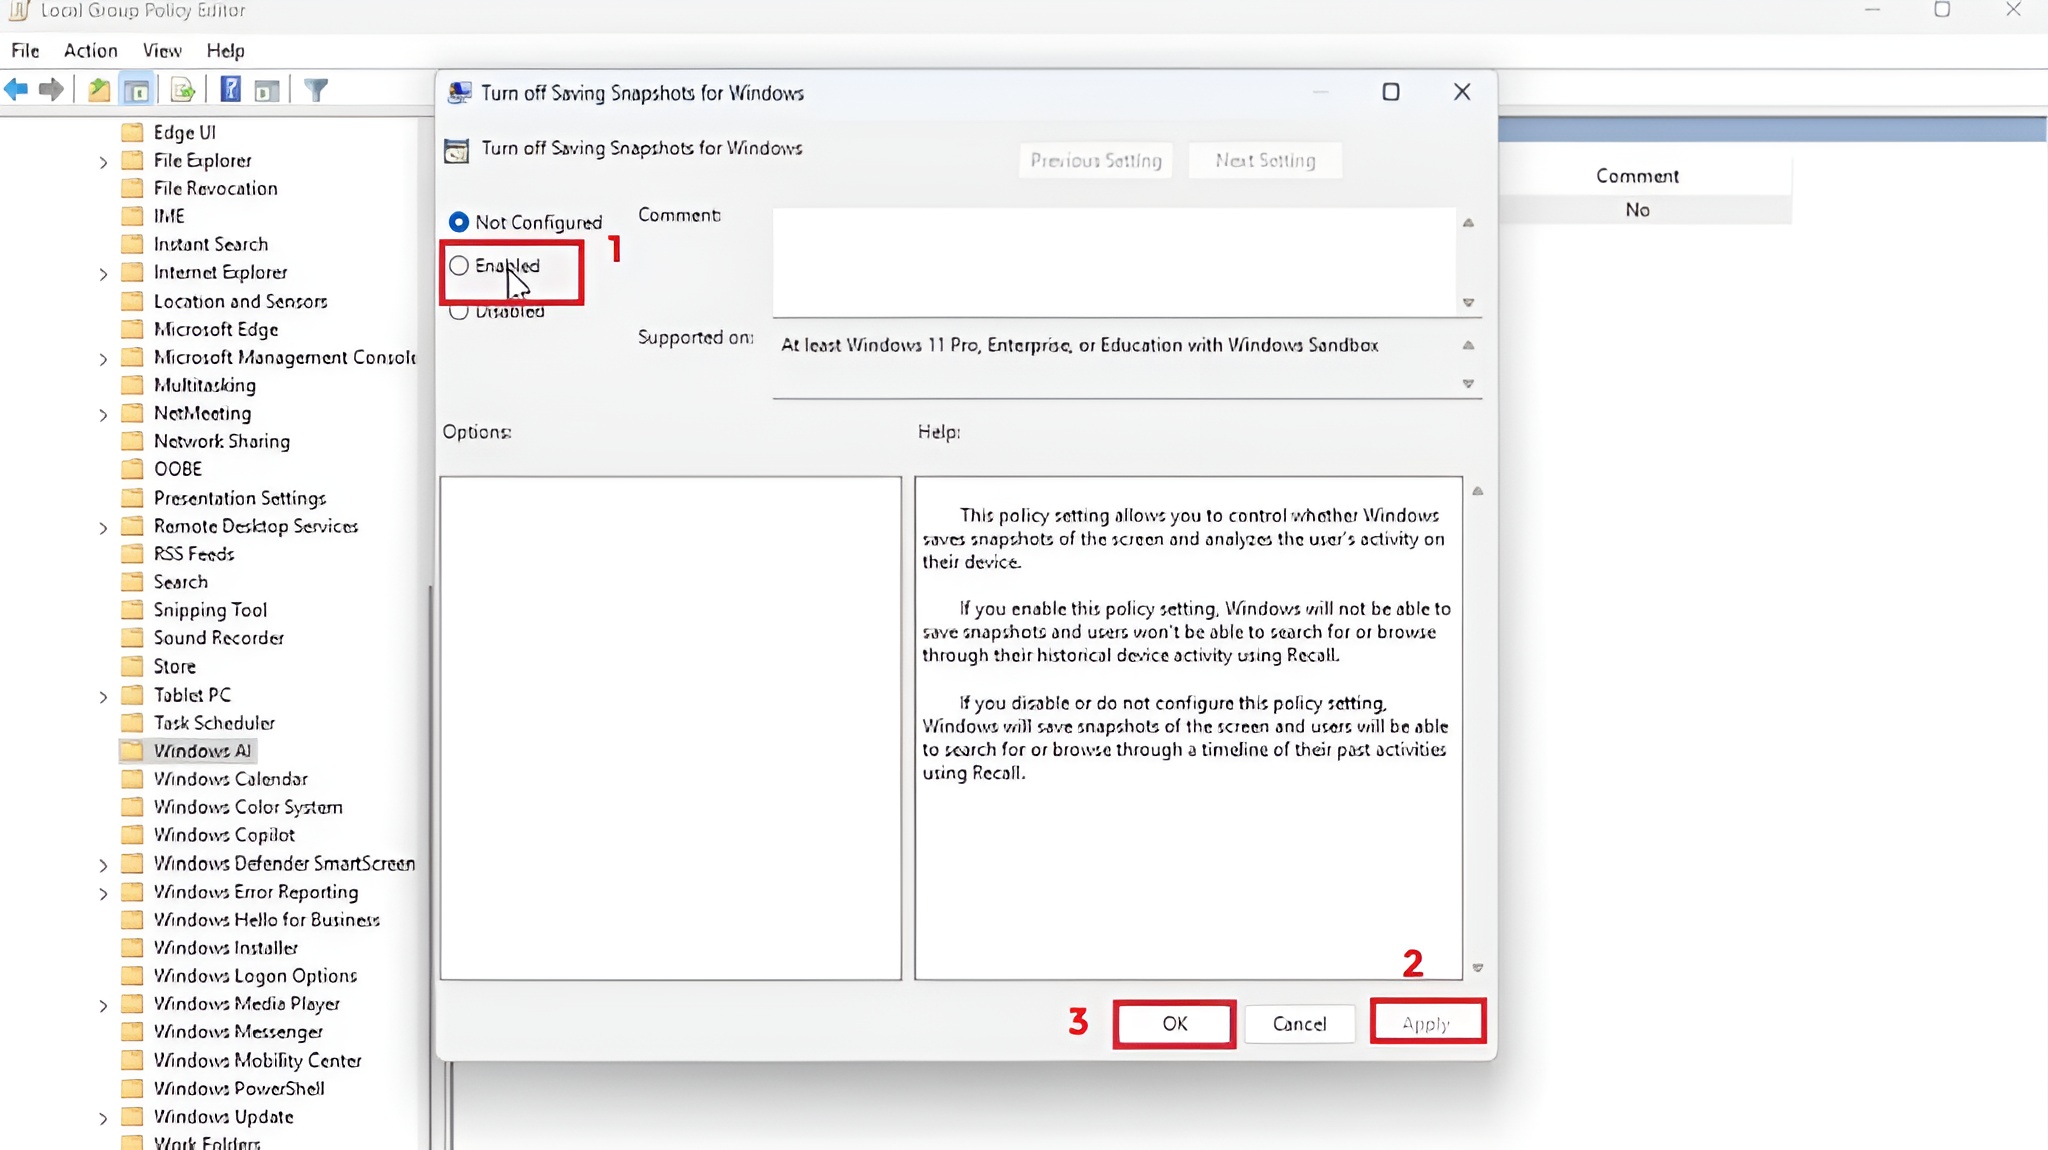Viewport: 2048px width, 1150px height.
Task: Click the Show/Hide Action Pane icon
Action: point(266,90)
